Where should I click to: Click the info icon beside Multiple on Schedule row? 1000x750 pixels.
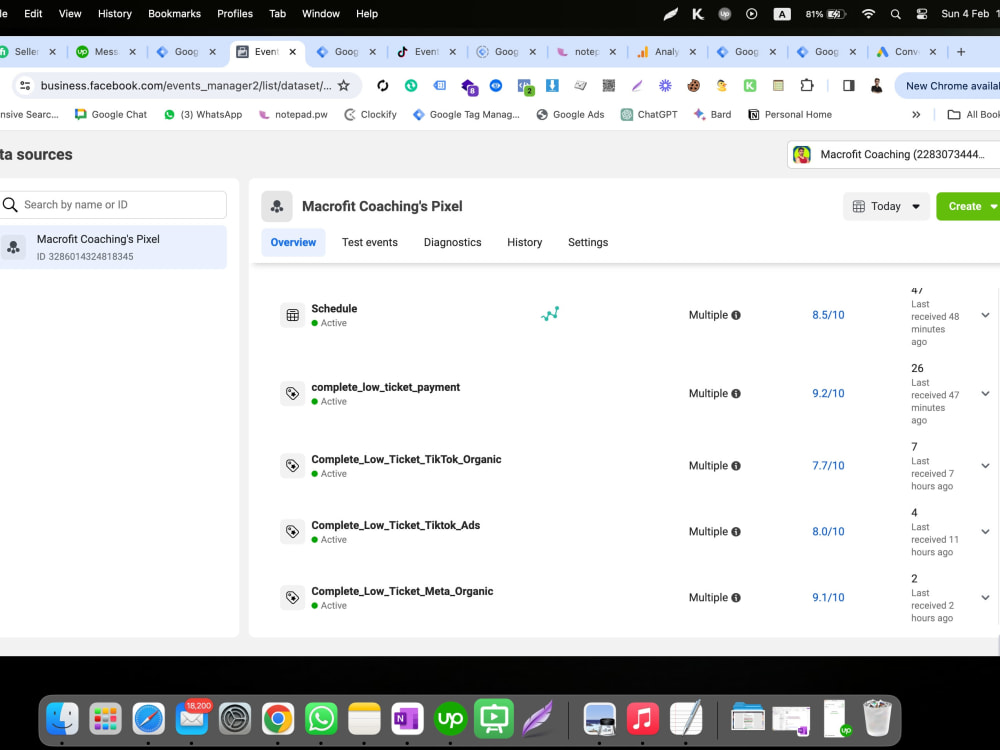[x=737, y=315]
